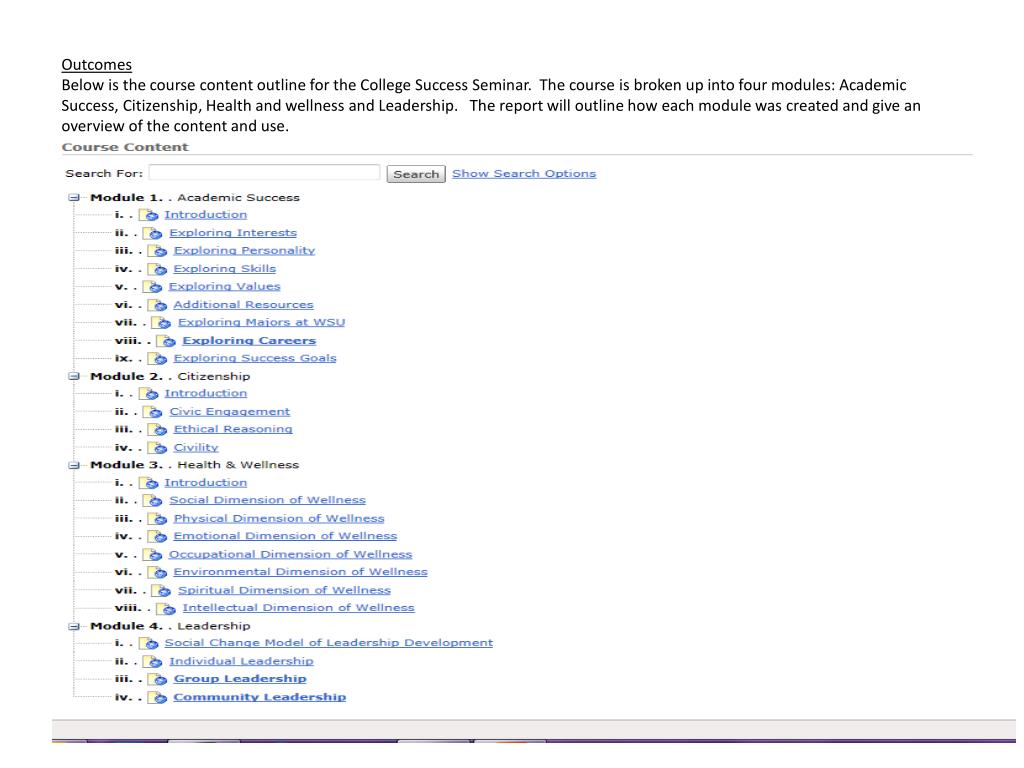This screenshot has height=768, width=1024.
Task: Click the icon beside Exploring Success Goals
Action: click(x=157, y=359)
